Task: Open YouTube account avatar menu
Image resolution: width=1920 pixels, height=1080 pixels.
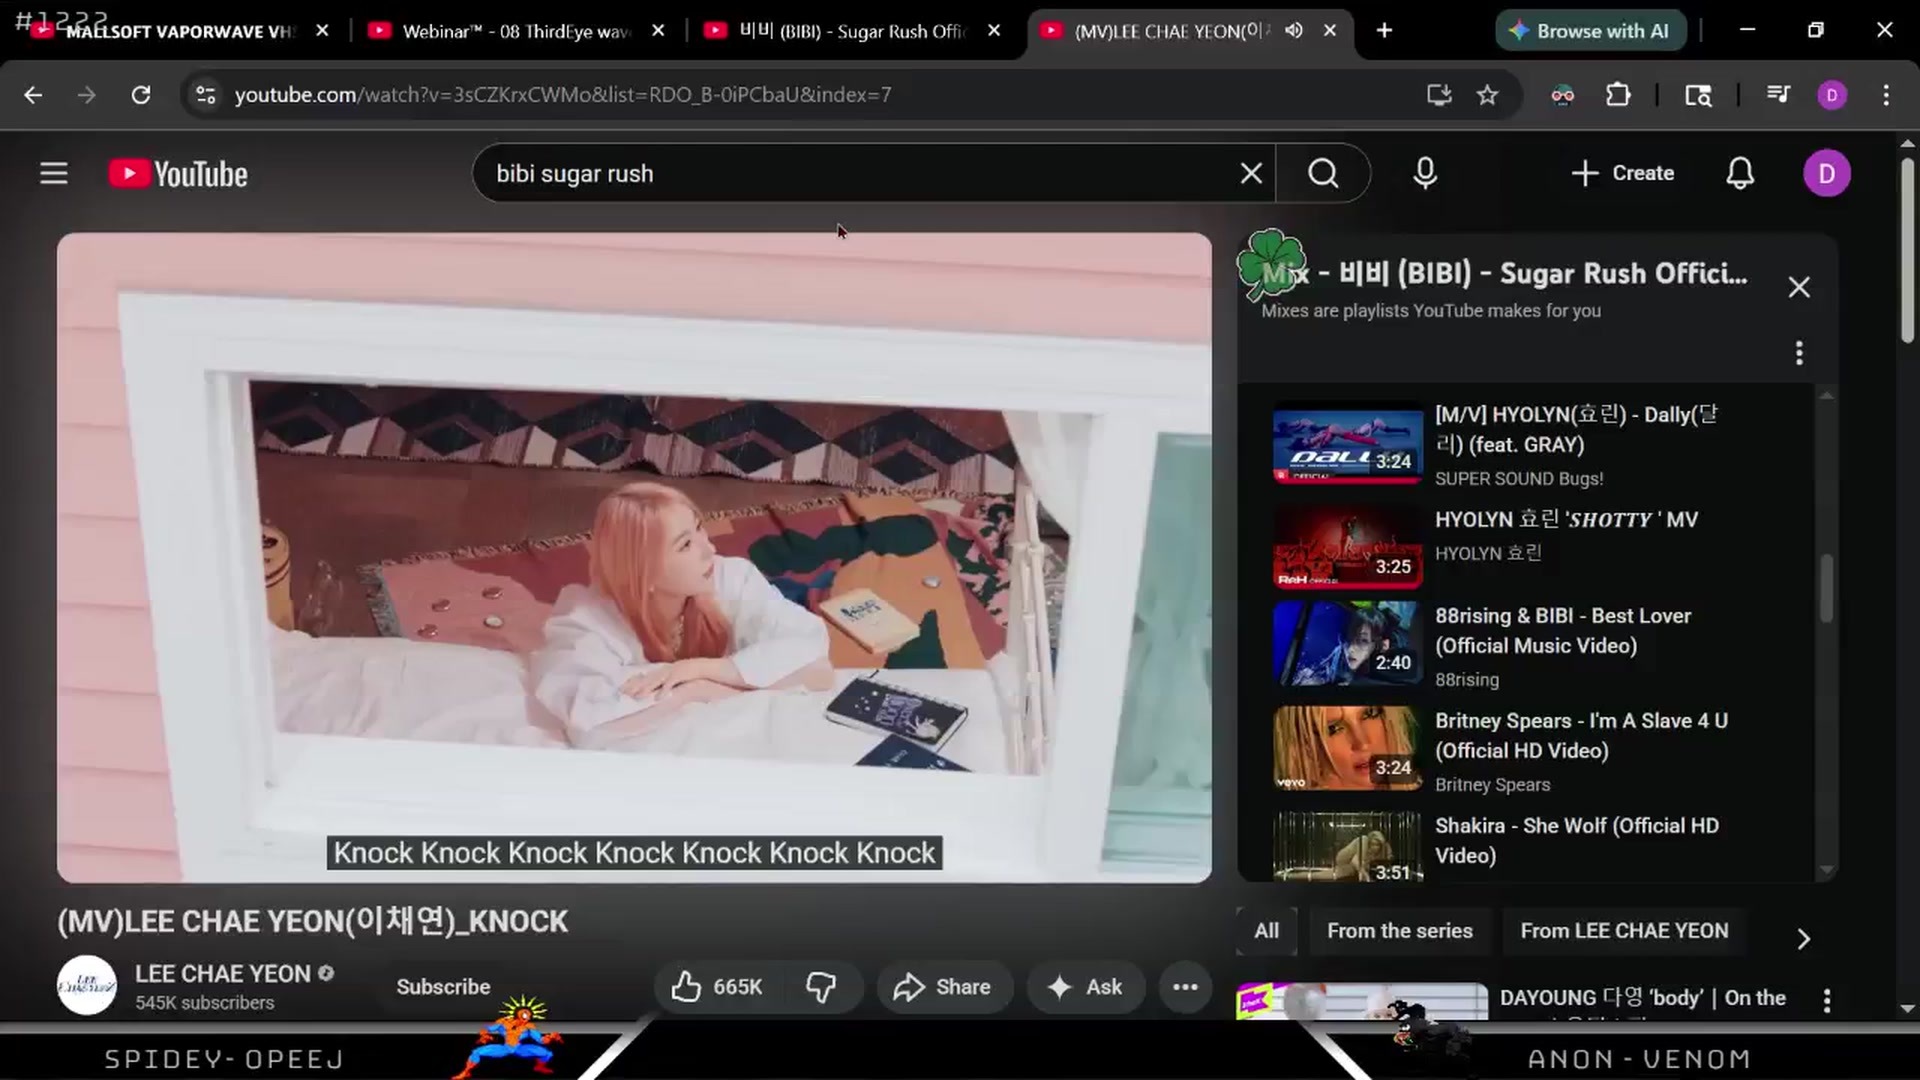Action: point(1827,174)
